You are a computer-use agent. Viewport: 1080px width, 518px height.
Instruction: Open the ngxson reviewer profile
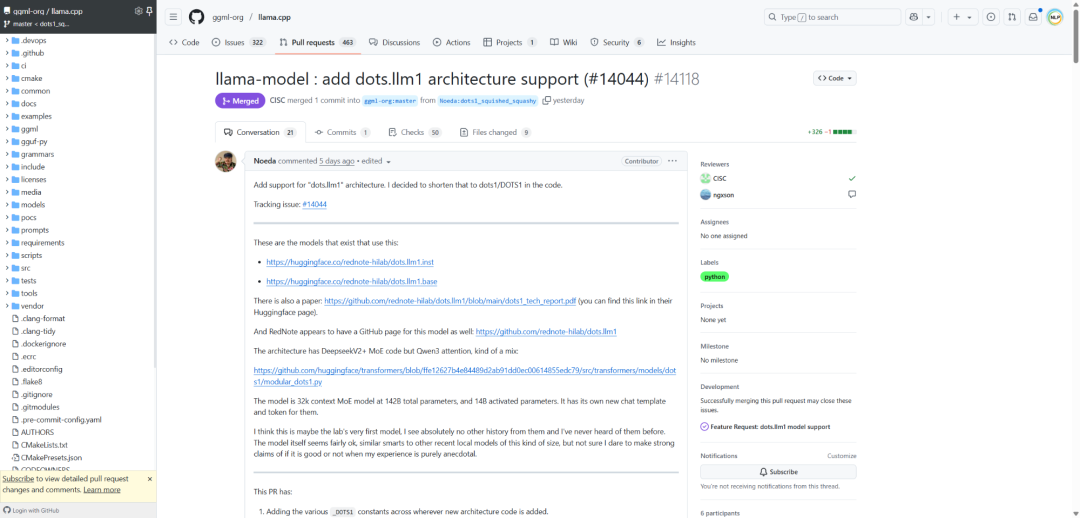click(723, 195)
